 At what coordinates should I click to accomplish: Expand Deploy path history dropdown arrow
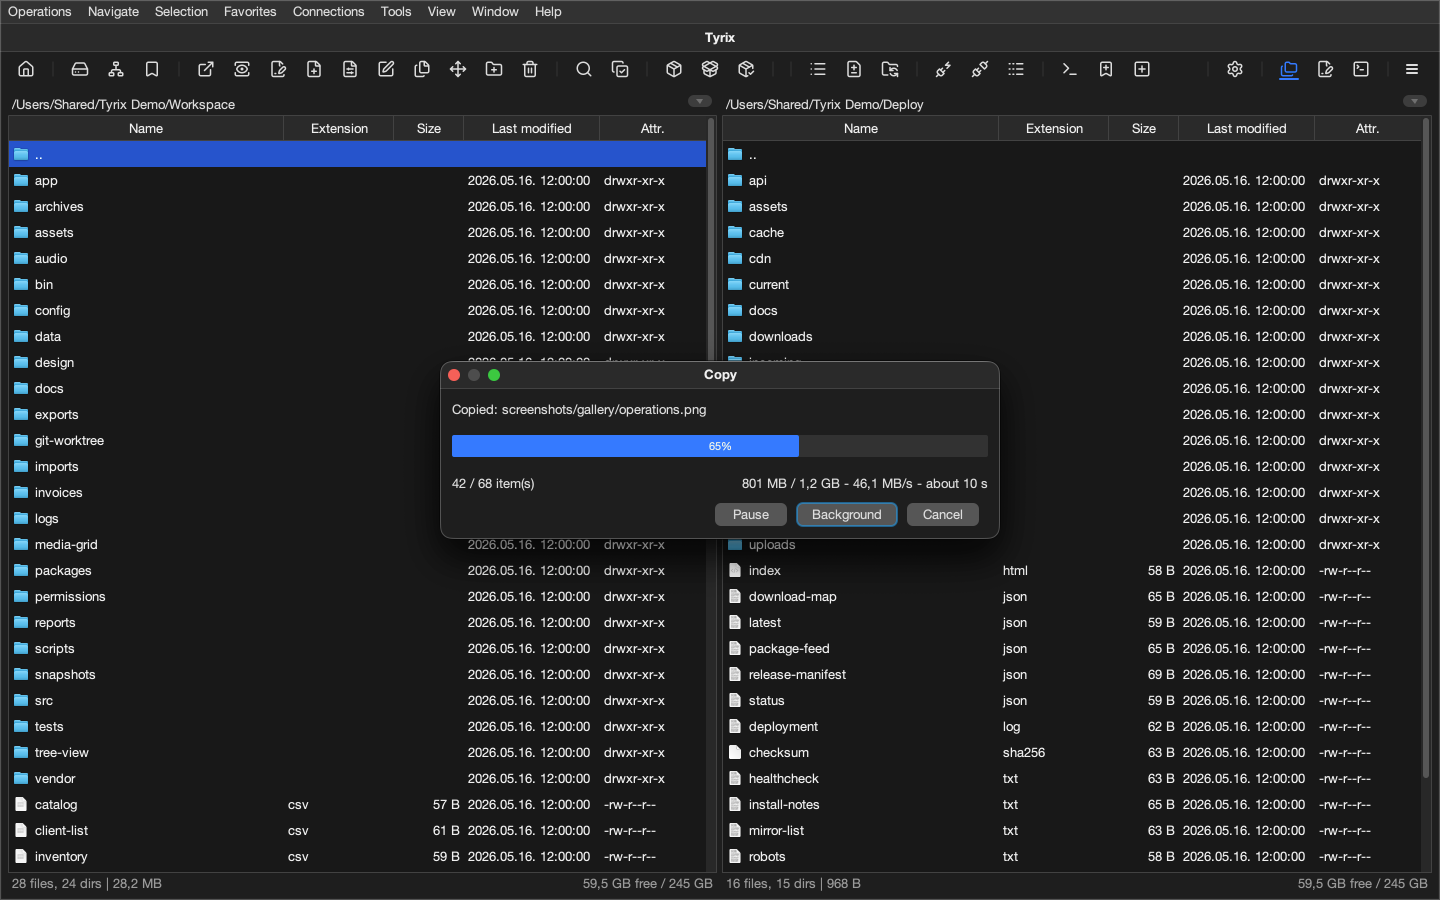point(1415,101)
